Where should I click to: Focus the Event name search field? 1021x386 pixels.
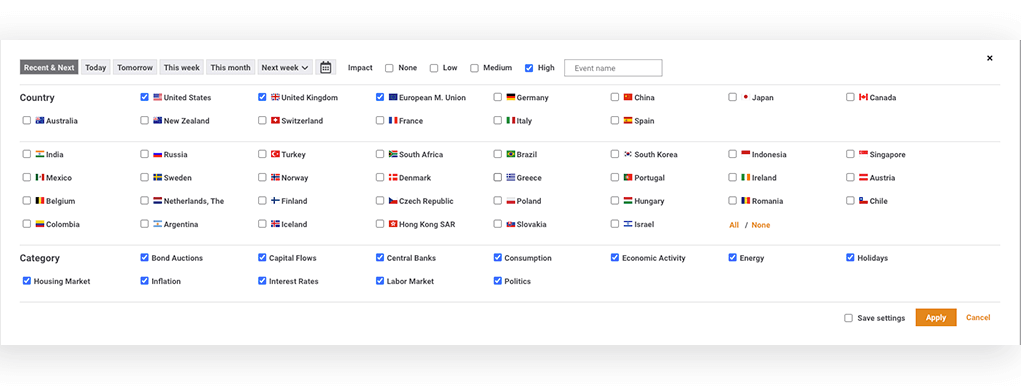[x=613, y=68]
